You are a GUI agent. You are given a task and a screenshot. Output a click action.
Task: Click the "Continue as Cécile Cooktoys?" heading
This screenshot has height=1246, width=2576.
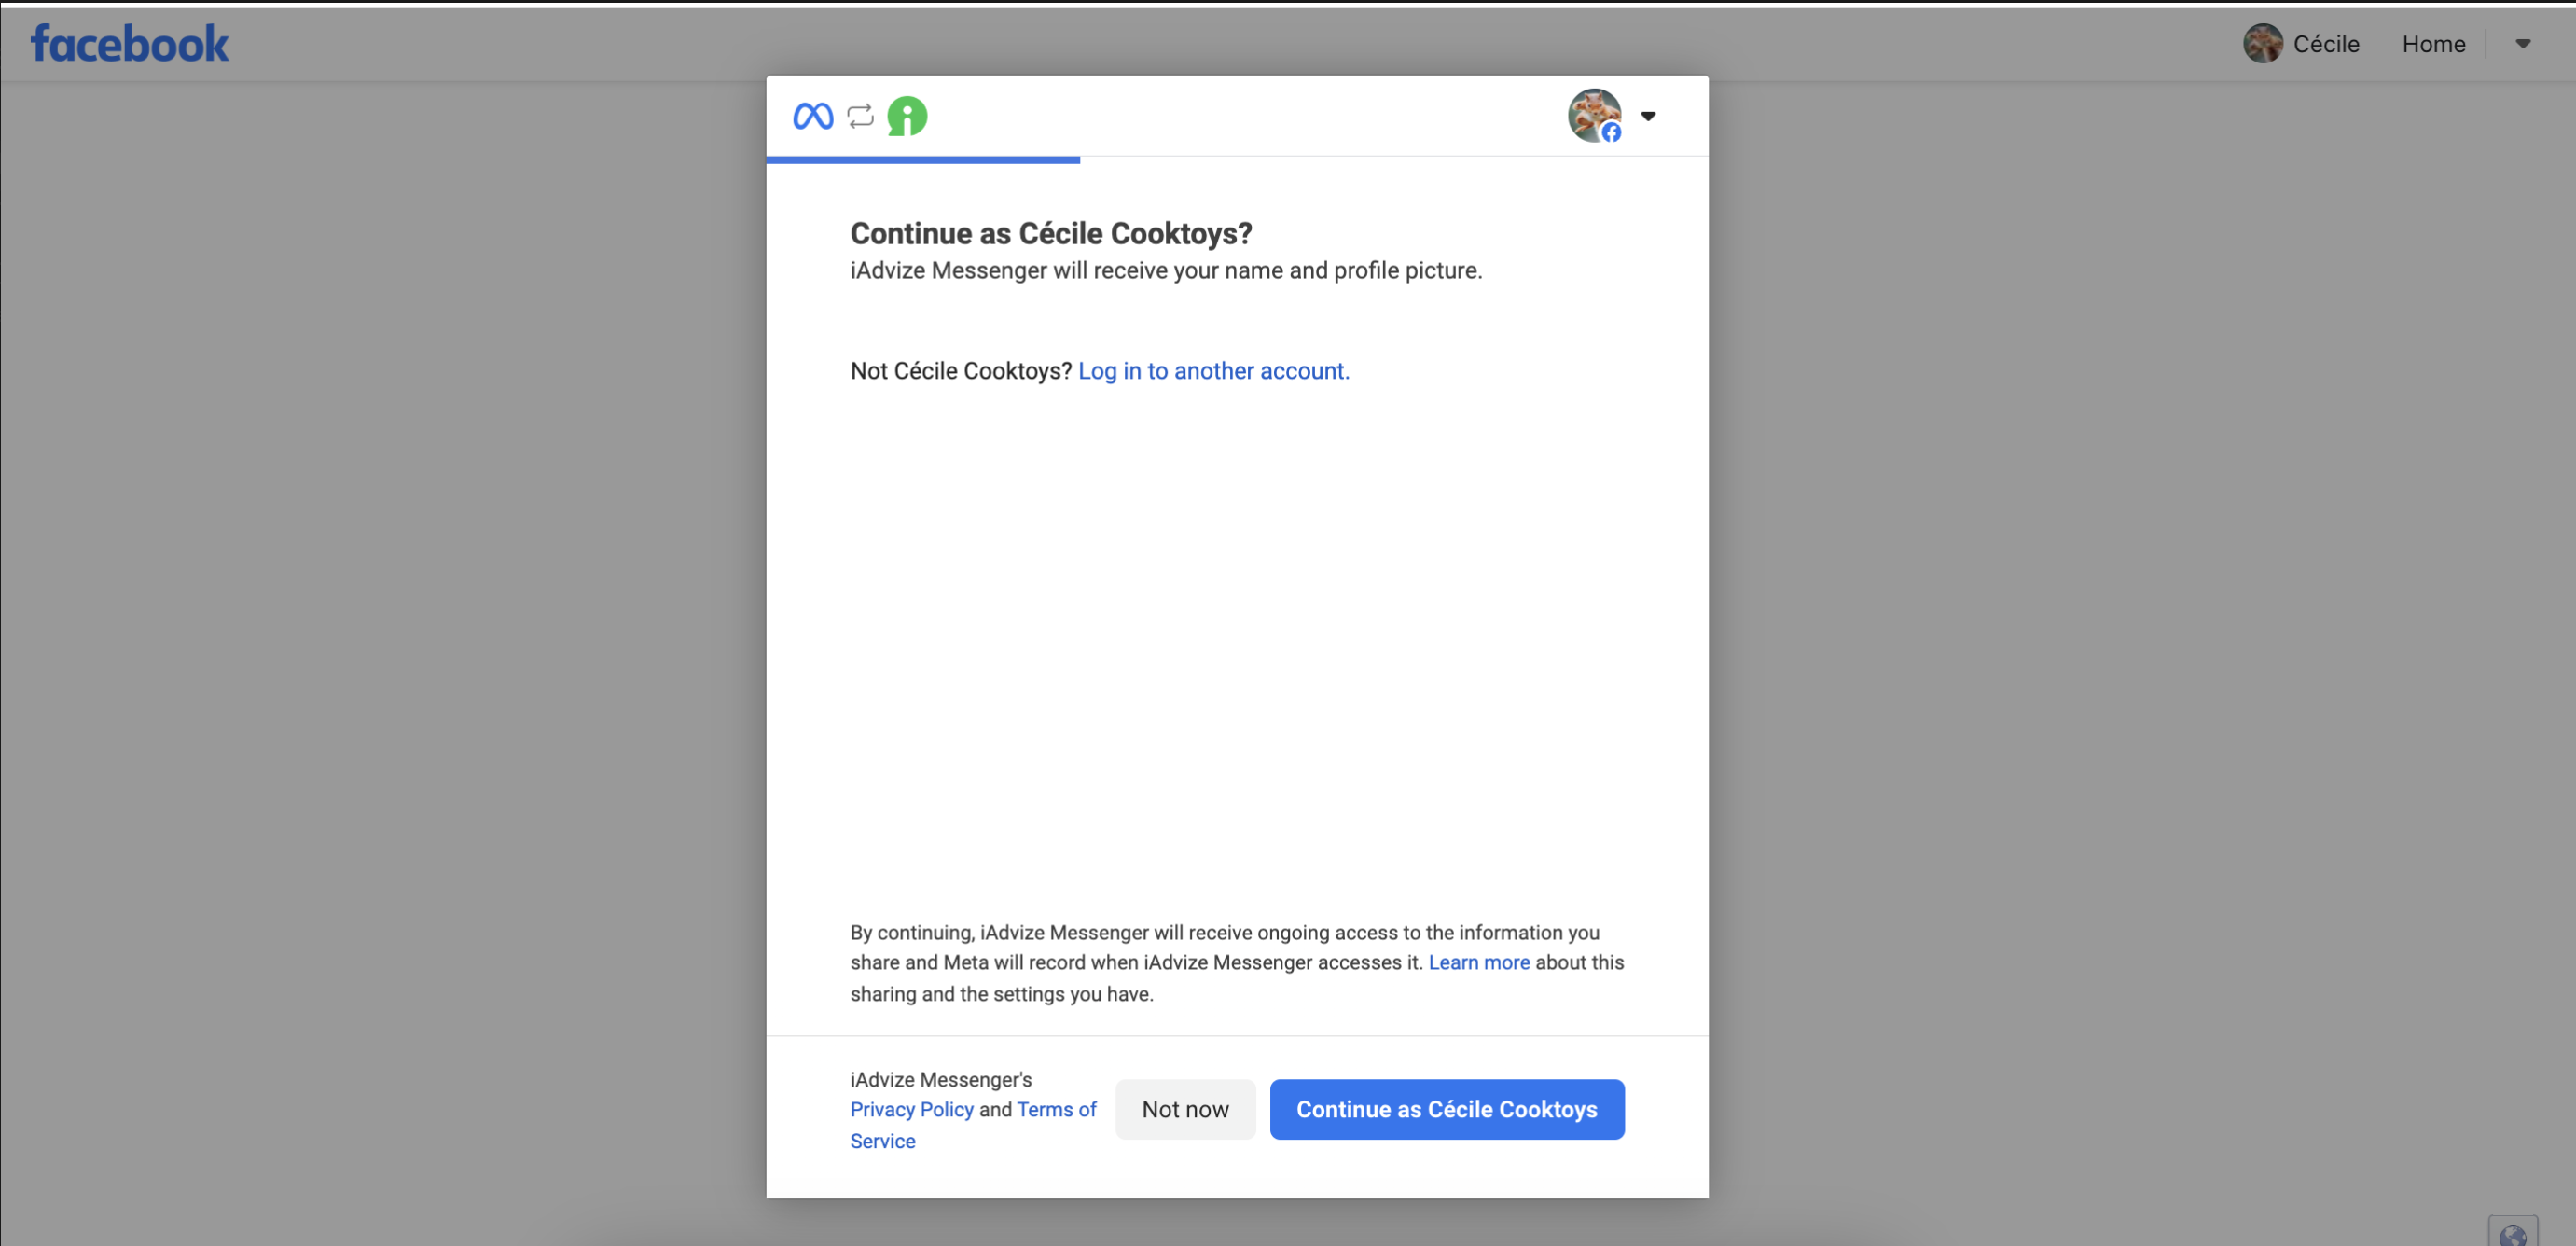tap(1050, 233)
